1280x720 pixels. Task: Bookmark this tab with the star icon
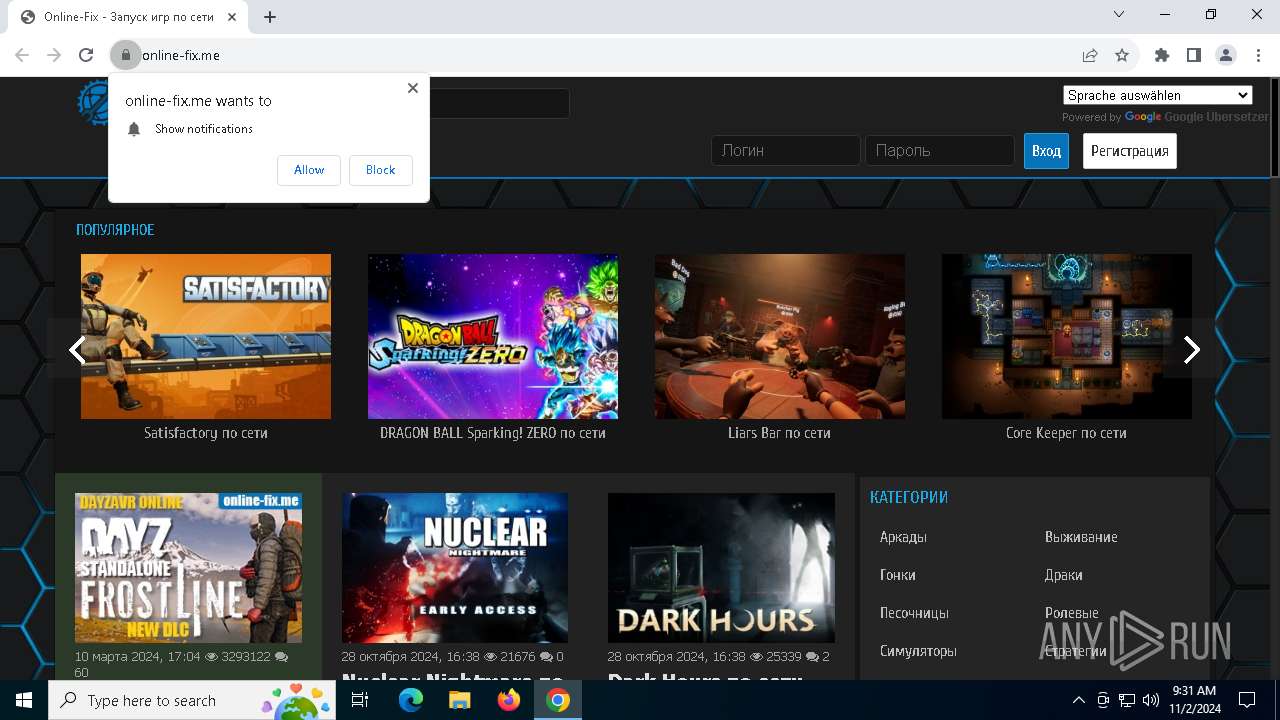(1122, 55)
